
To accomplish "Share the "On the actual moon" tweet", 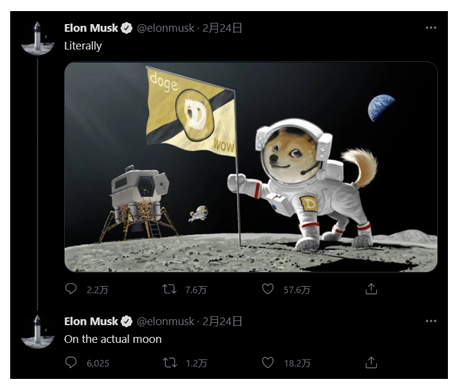I will click(x=371, y=363).
